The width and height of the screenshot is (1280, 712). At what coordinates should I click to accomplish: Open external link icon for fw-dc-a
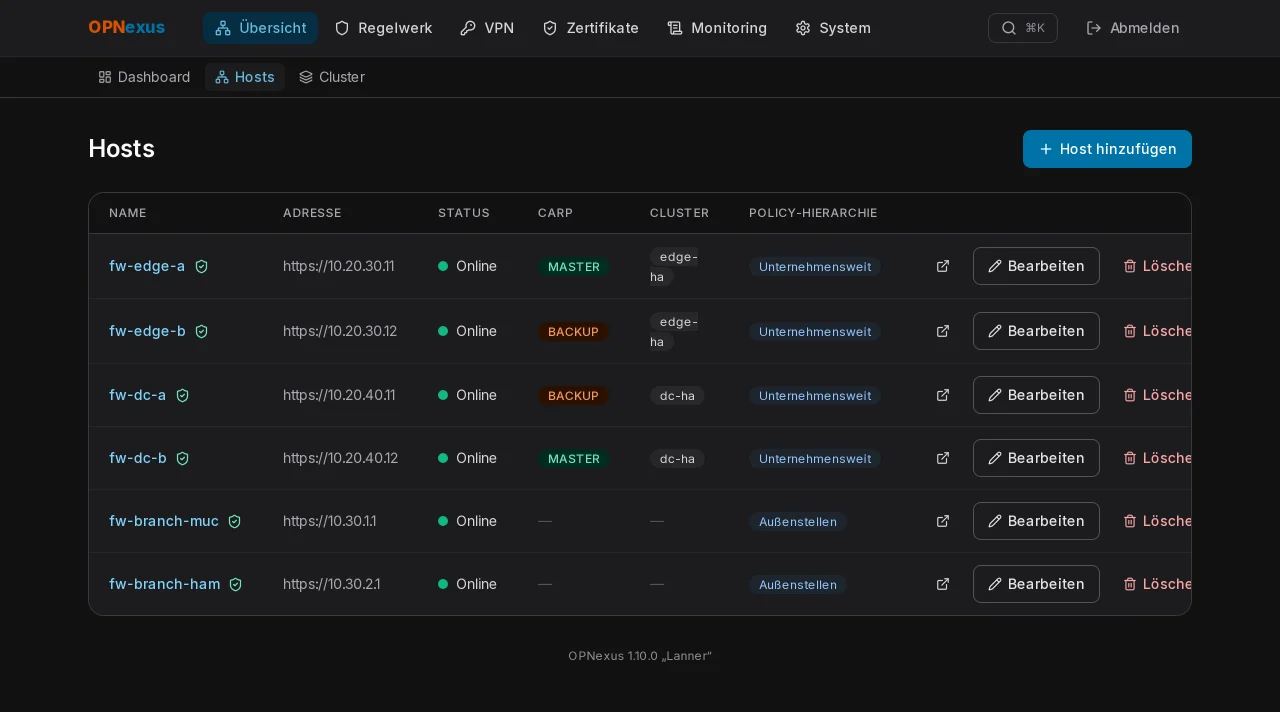[943, 395]
